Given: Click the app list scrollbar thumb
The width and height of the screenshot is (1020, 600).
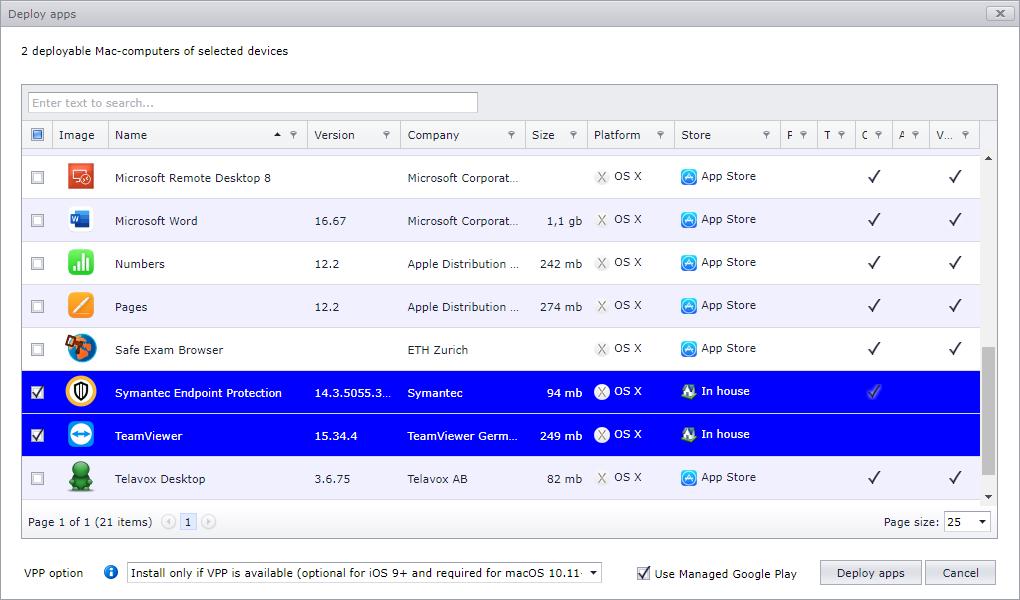Looking at the screenshot, I should (x=988, y=411).
